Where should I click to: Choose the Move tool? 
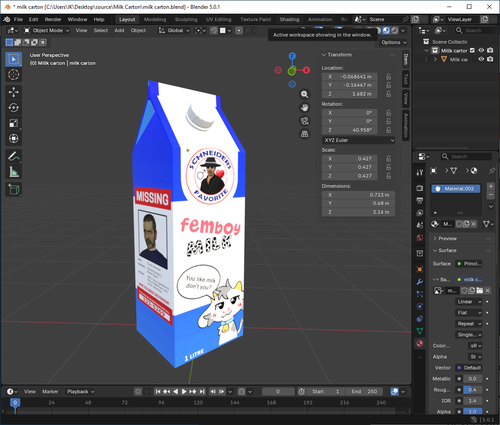[x=14, y=92]
